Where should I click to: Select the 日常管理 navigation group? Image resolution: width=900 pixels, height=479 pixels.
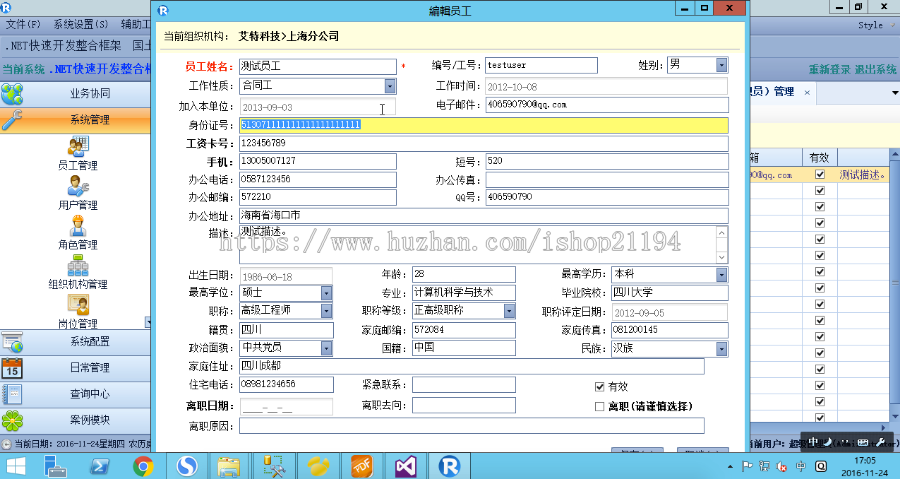(75, 368)
